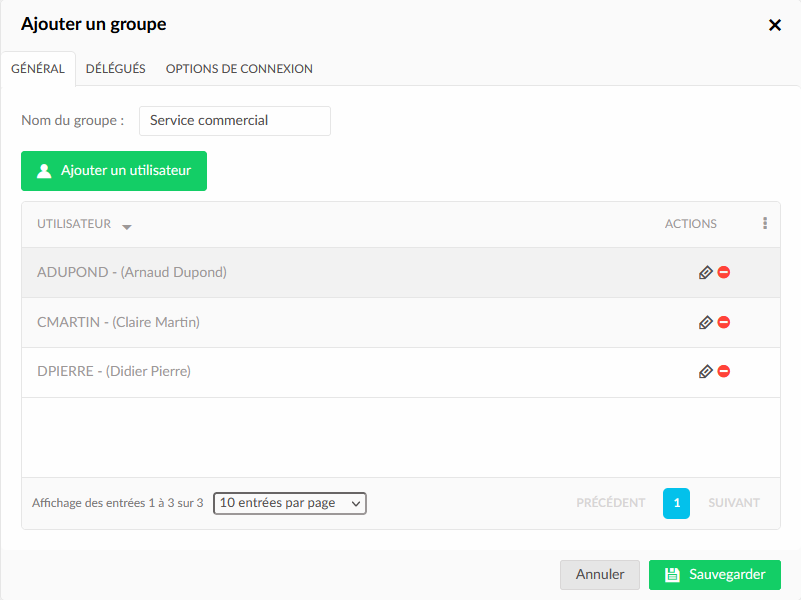The image size is (801, 600).
Task: Open the 10 entrées par page dropdown
Action: click(290, 503)
